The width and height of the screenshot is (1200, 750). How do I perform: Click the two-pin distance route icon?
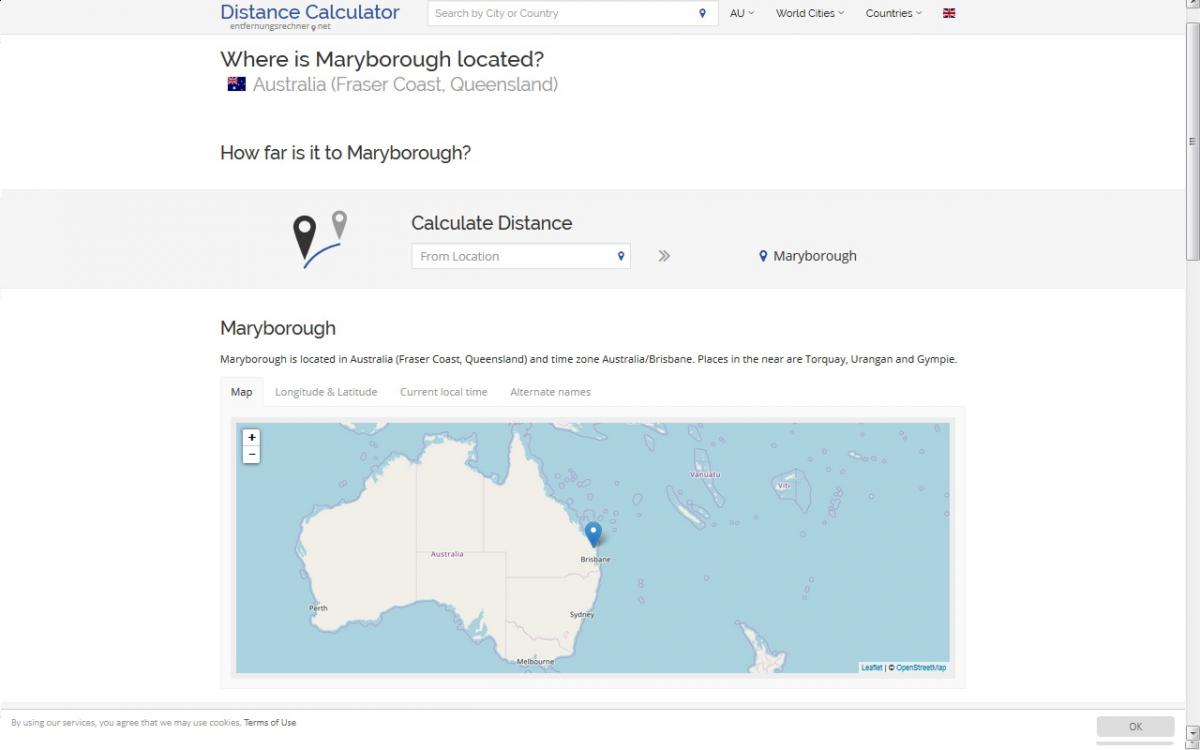pyautogui.click(x=319, y=239)
